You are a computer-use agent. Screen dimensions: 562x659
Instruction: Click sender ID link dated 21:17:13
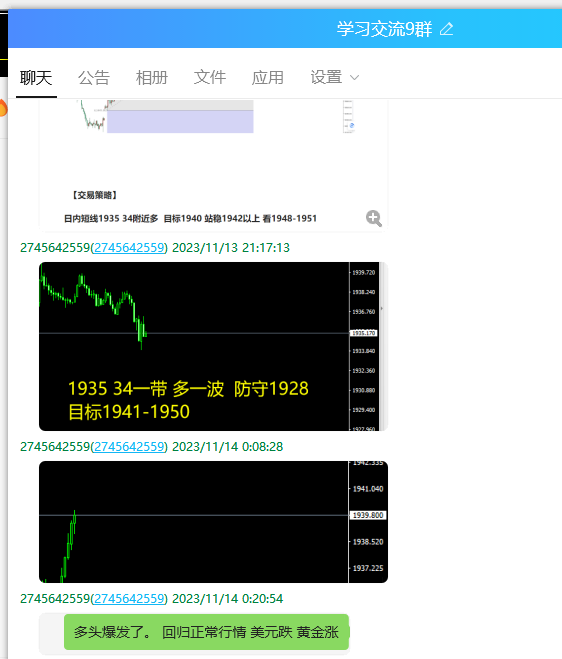point(129,248)
